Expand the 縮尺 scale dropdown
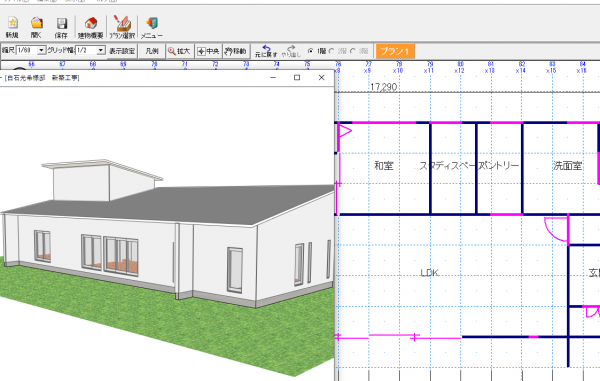Image resolution: width=600 pixels, height=381 pixels. tap(42, 50)
